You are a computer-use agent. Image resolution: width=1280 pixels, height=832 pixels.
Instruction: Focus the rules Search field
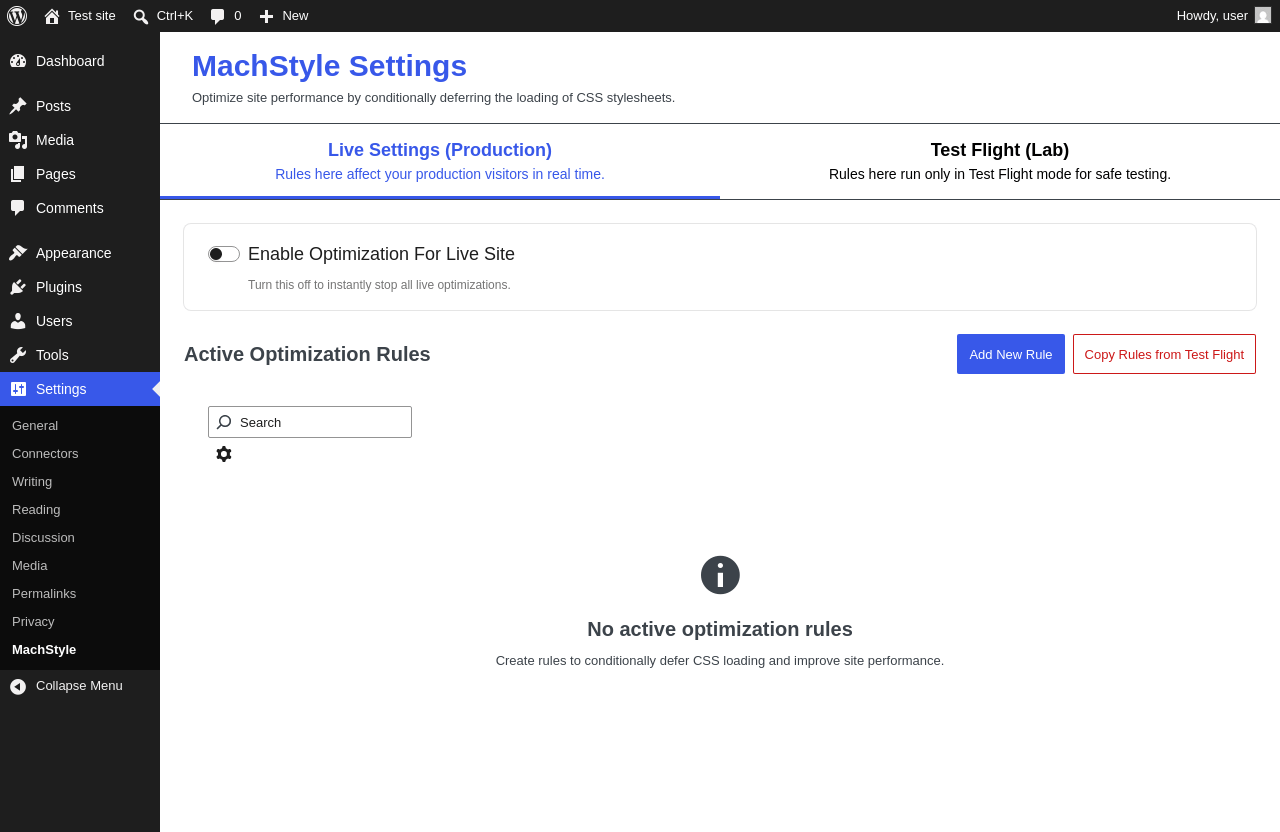(310, 422)
